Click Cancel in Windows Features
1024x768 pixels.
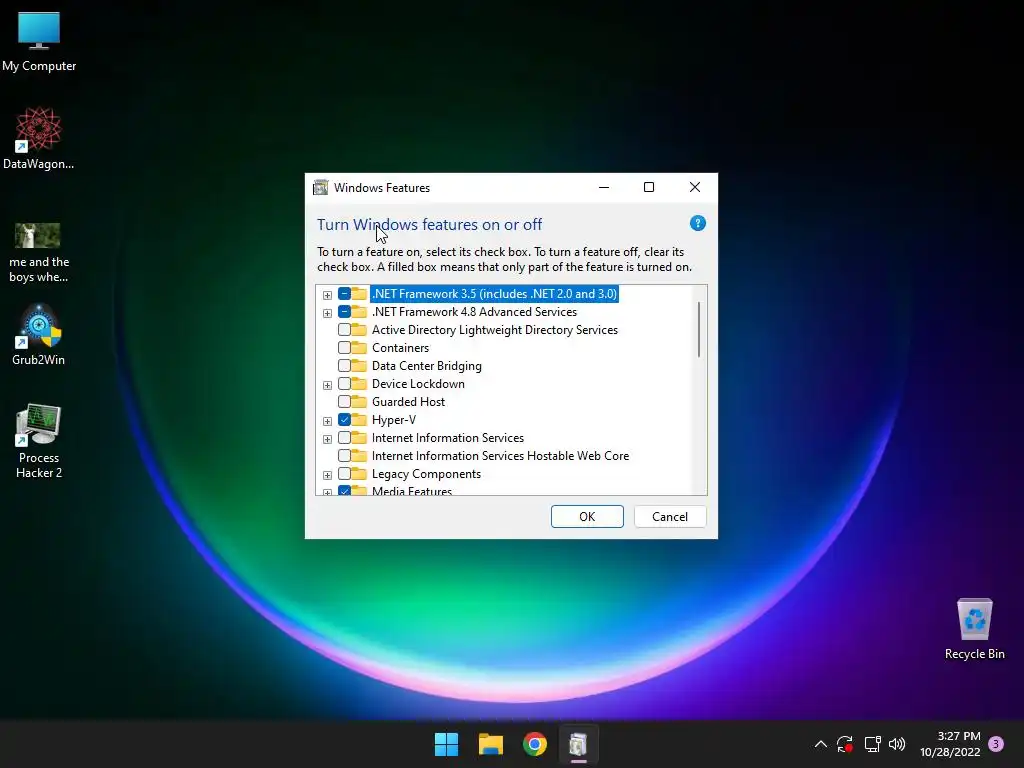670,517
